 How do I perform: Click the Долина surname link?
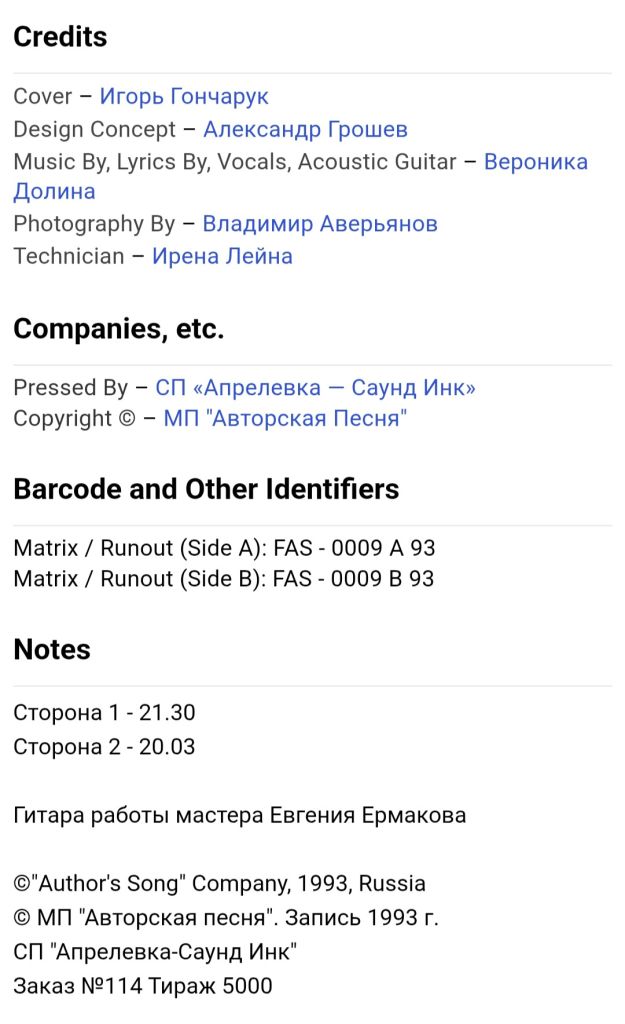pos(54,191)
